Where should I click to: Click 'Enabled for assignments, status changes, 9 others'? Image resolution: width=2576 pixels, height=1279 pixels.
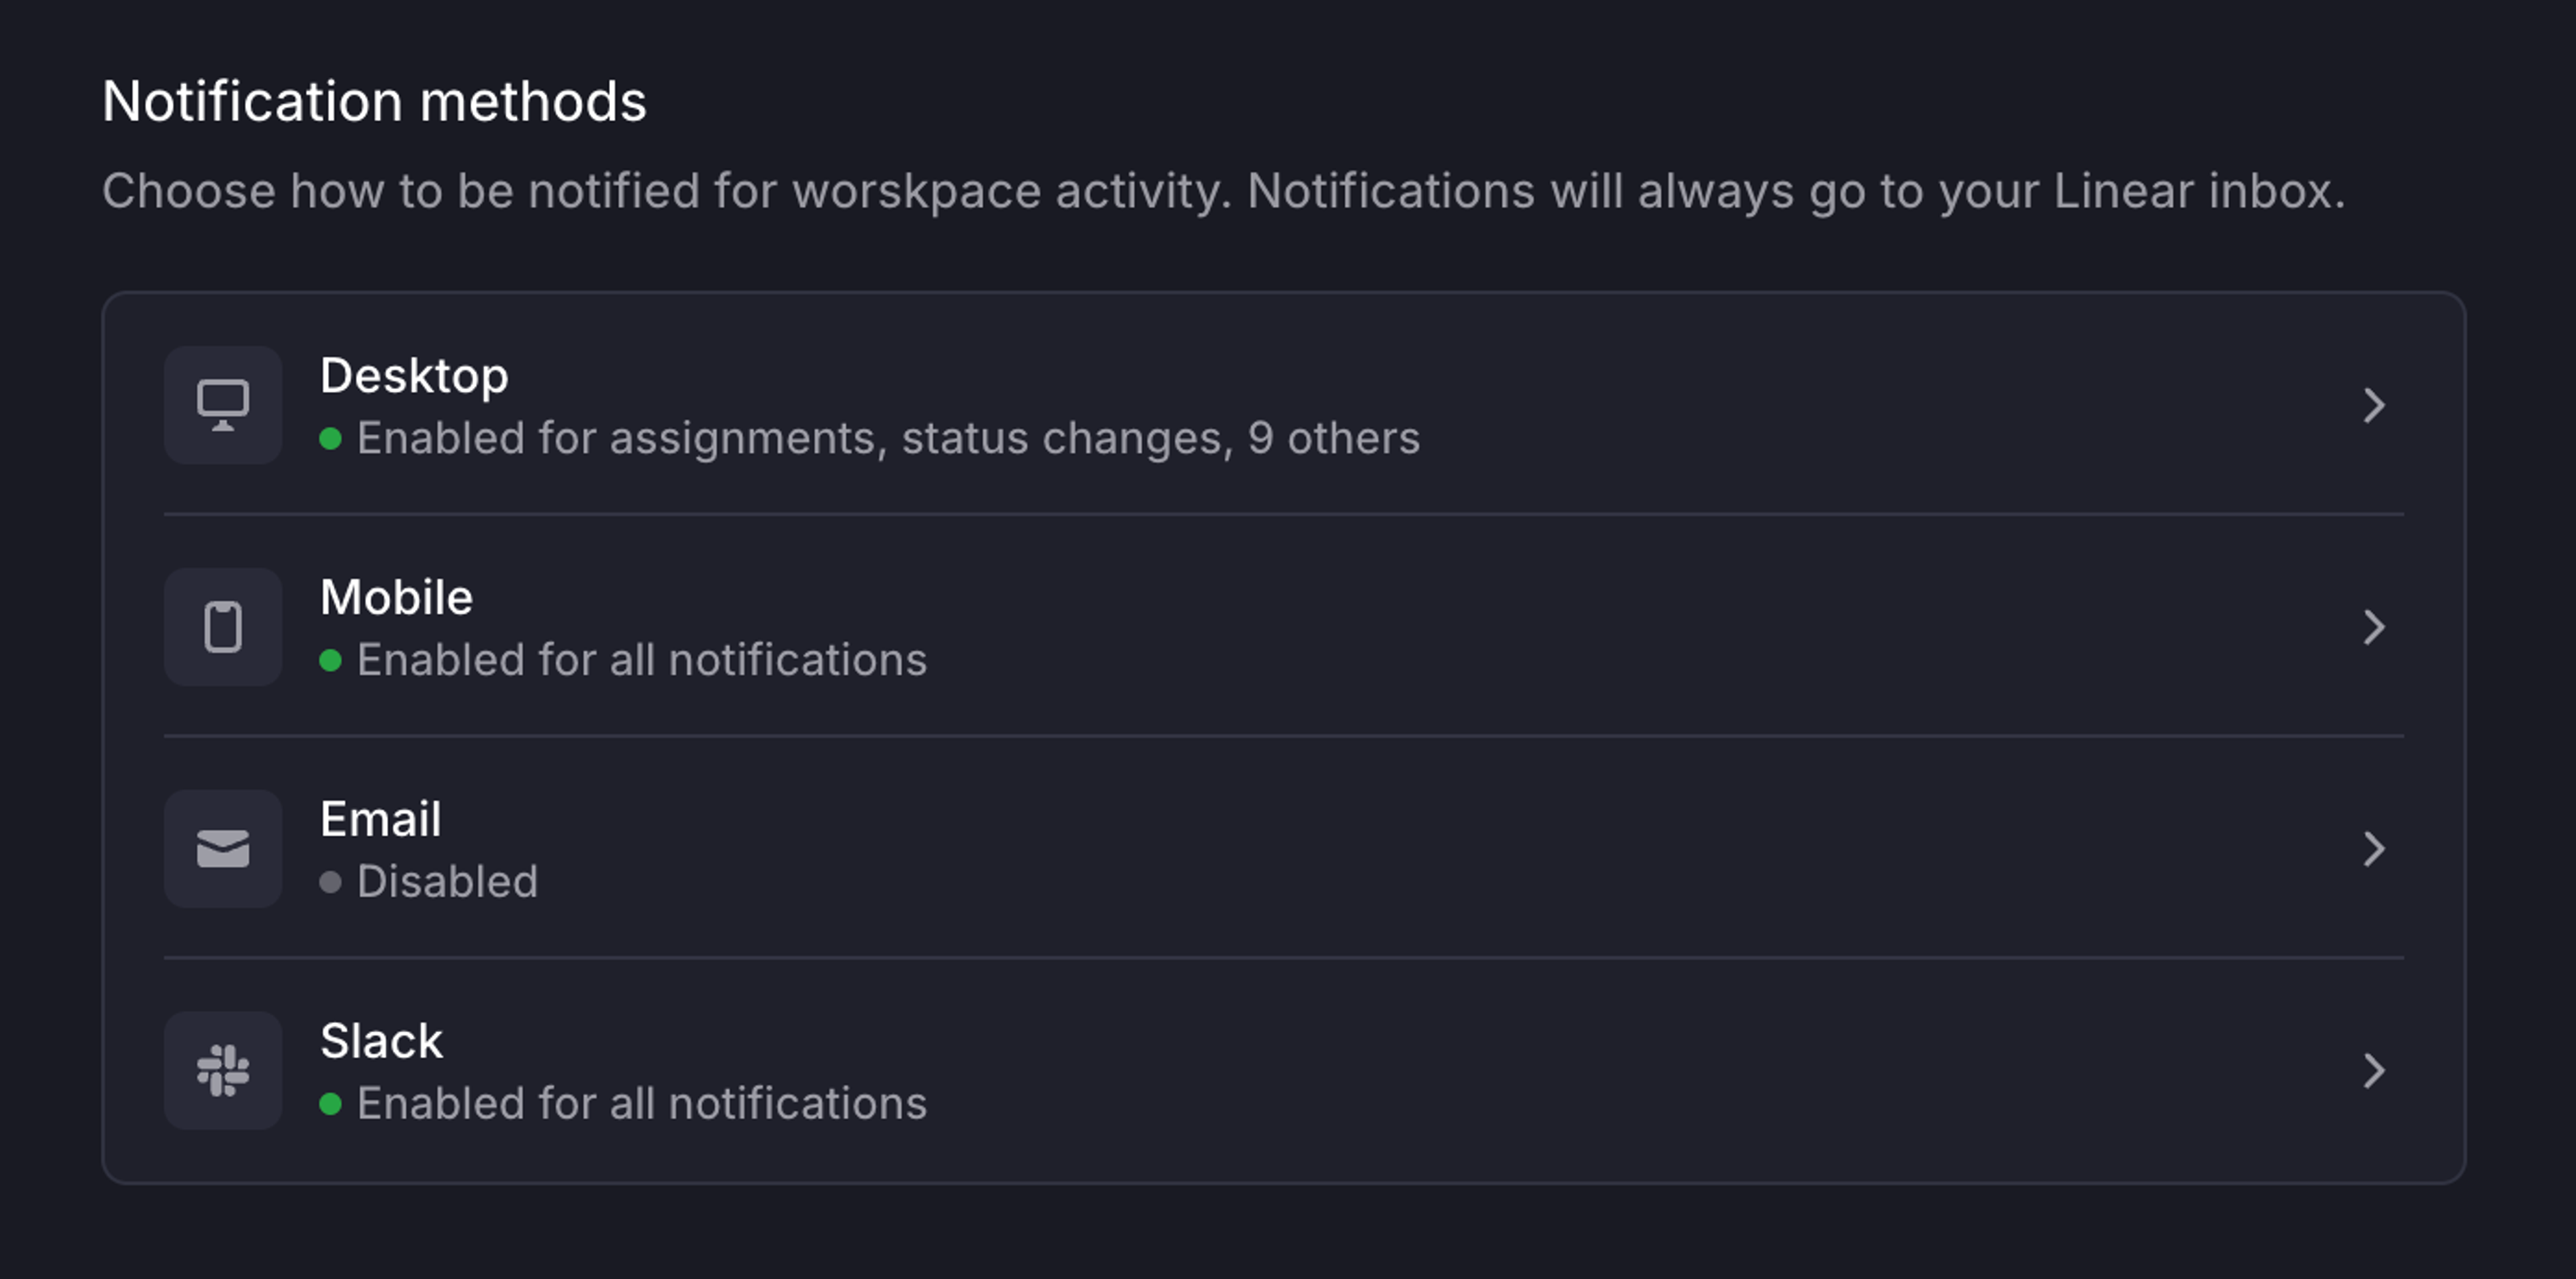point(887,438)
